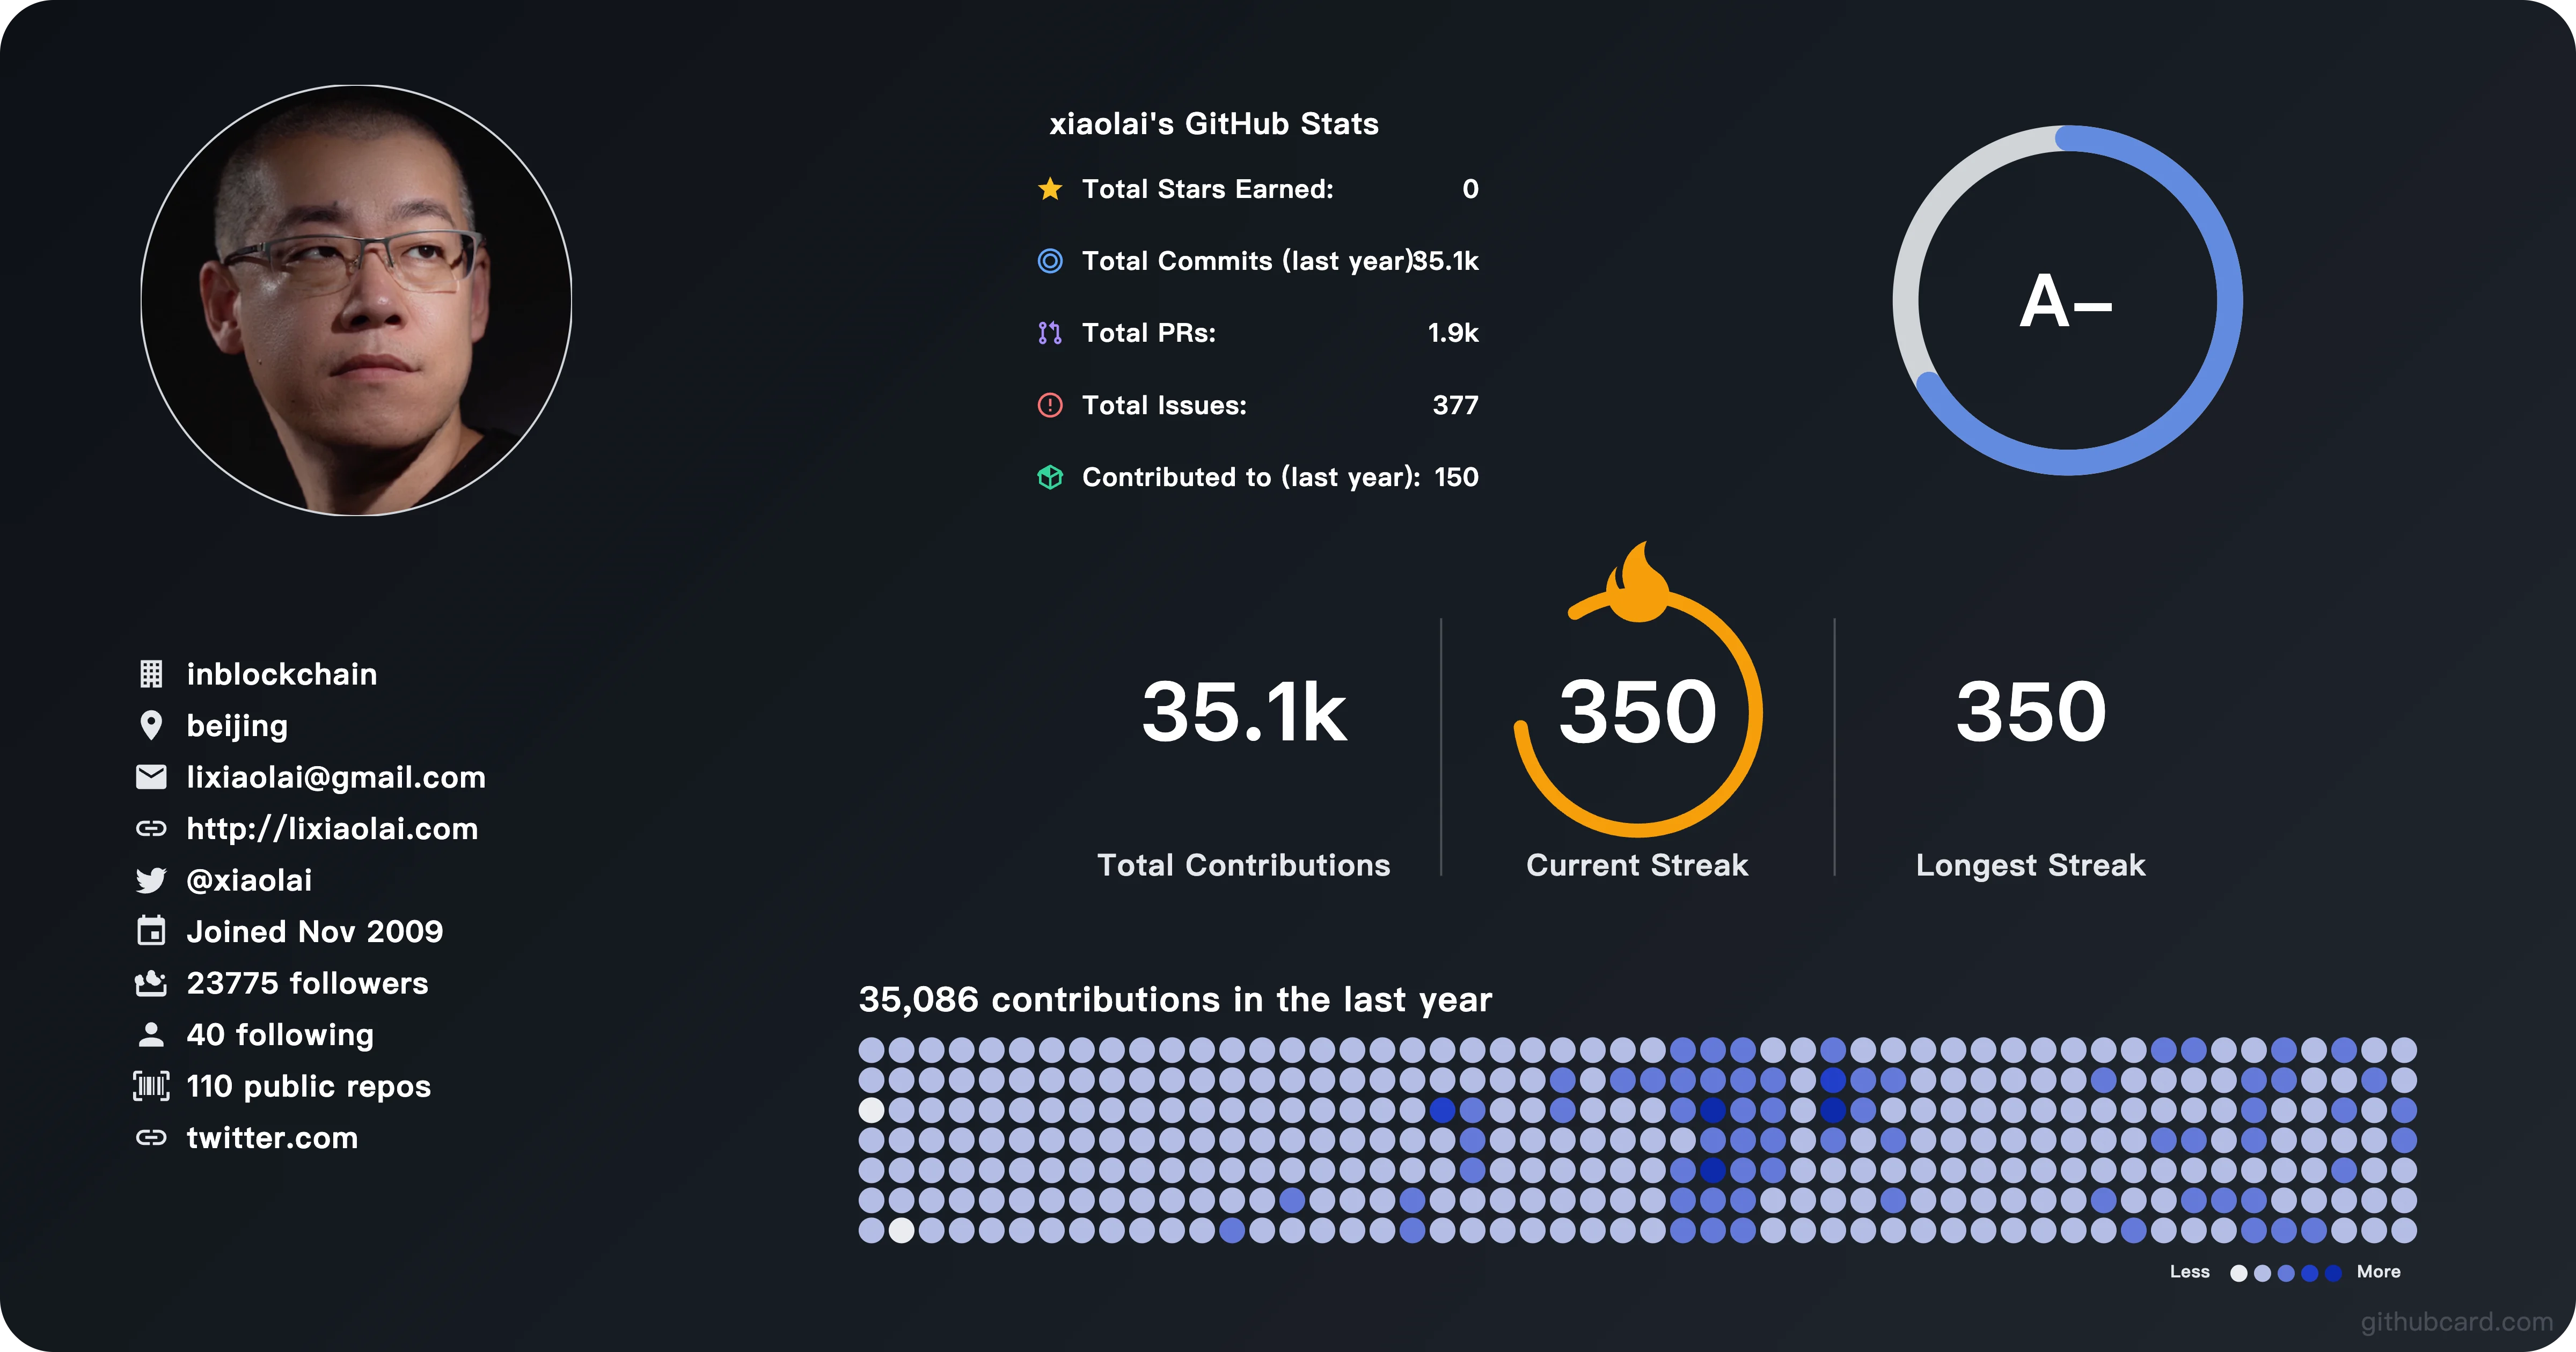Screen dimensions: 2576x1352
Task: Click the link icon beside http://lixiaolai.com
Action: (x=151, y=828)
